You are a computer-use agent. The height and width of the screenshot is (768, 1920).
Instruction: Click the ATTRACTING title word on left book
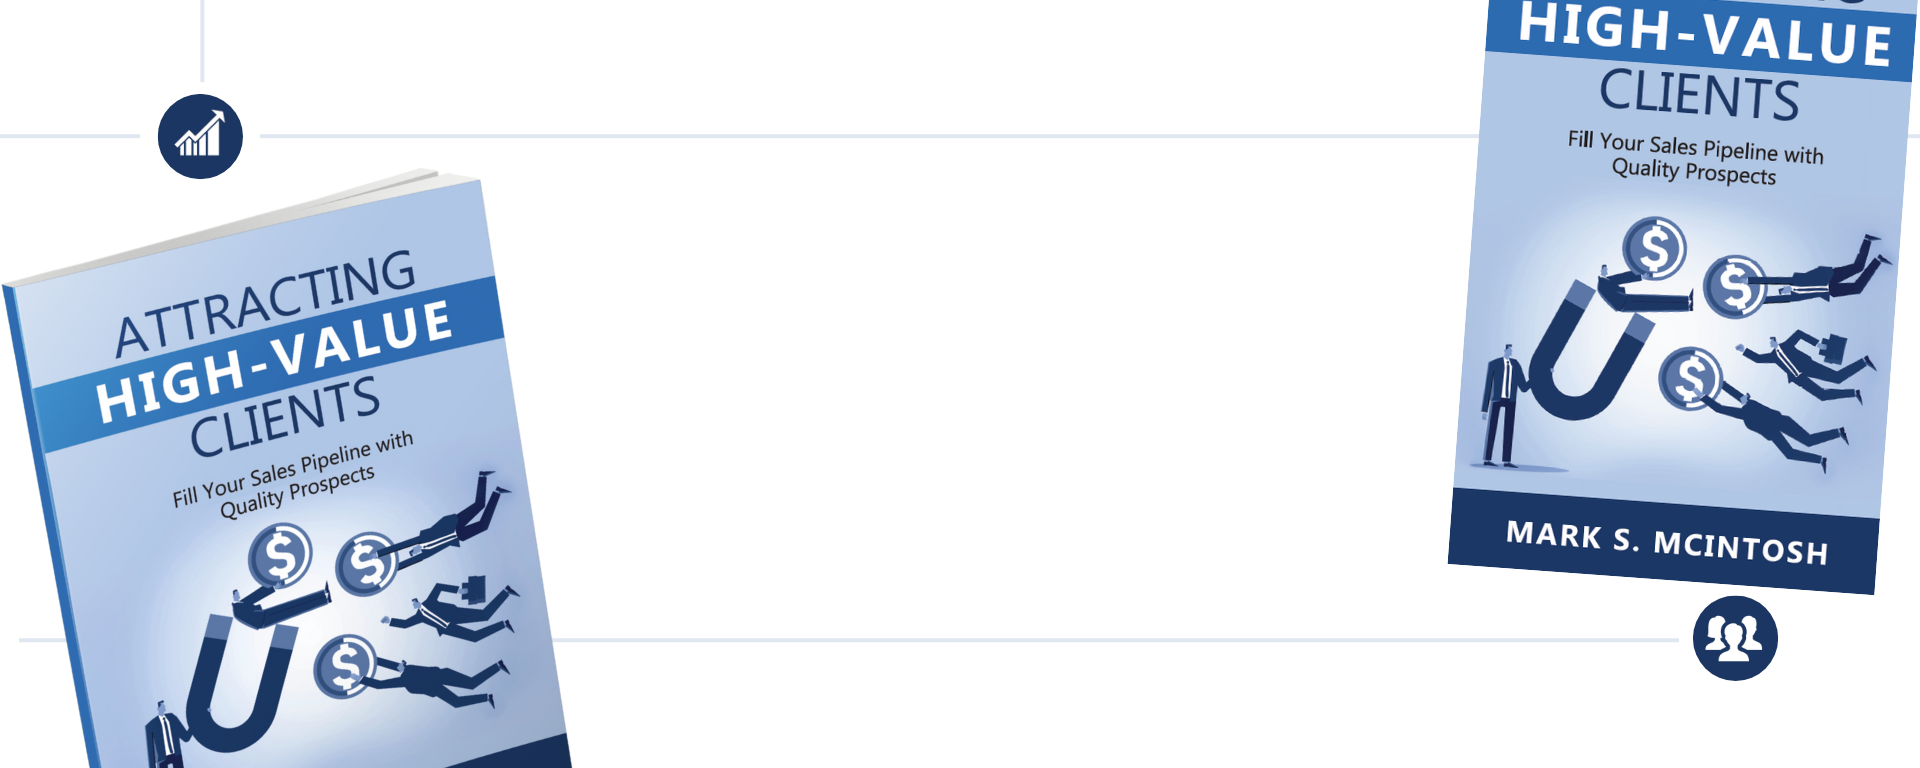pos(266,302)
